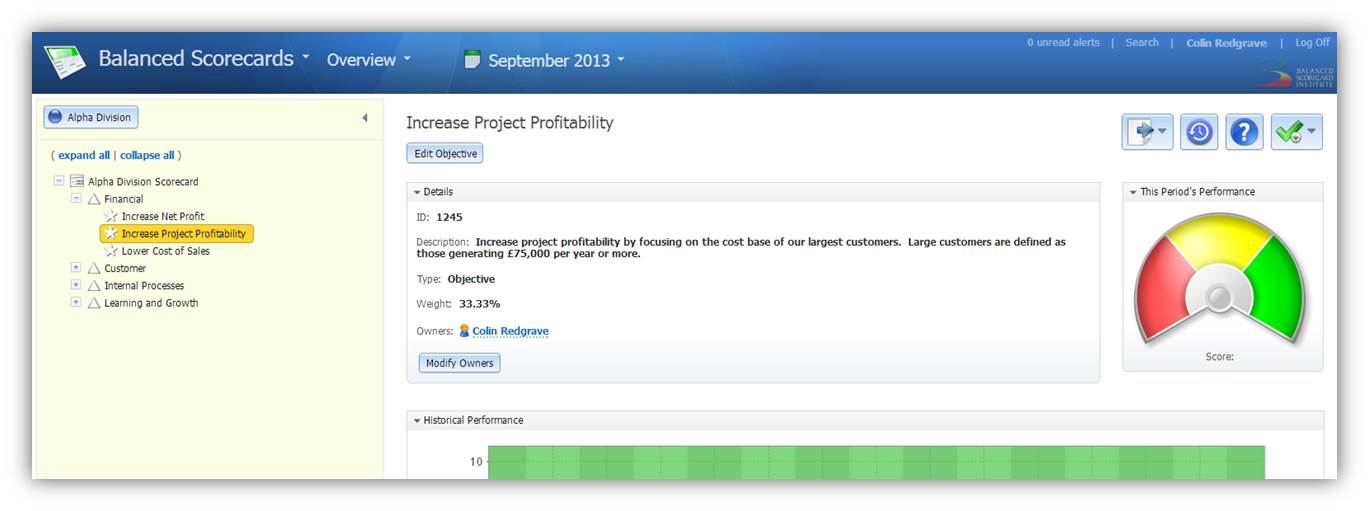Collapse the Alpha Division Scorecard node
The height and width of the screenshot is (511, 1369).
point(59,181)
